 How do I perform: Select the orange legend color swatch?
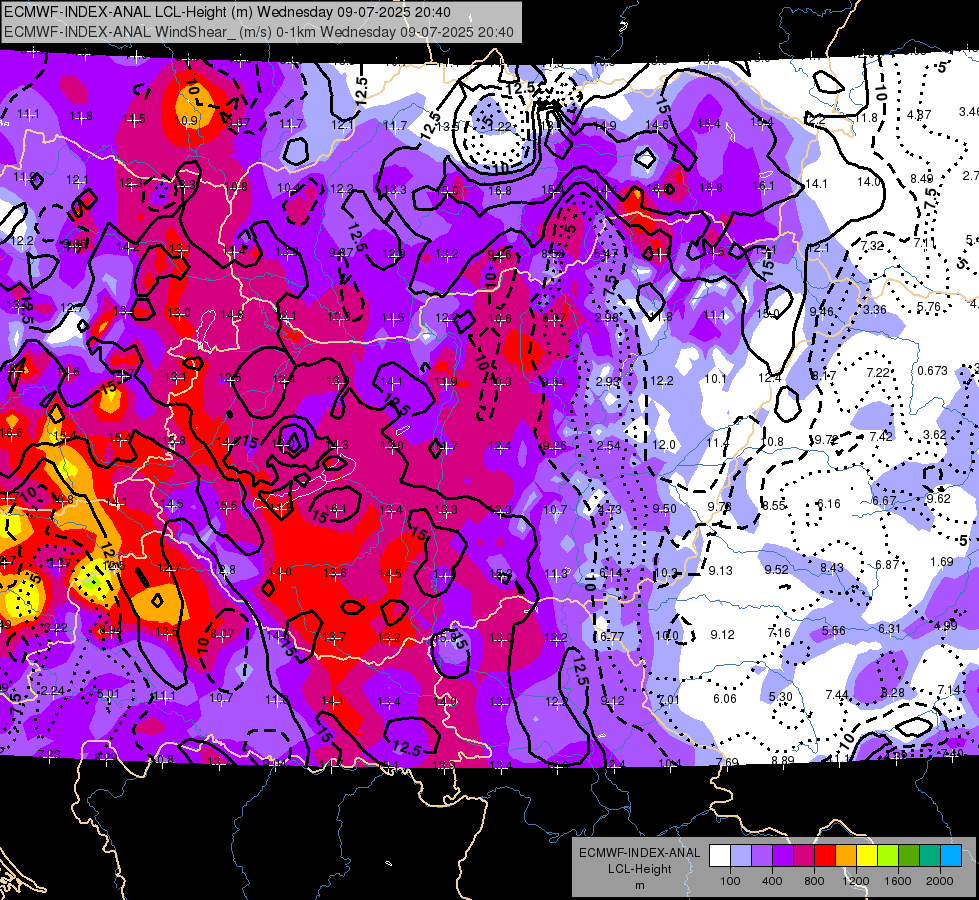[x=846, y=856]
